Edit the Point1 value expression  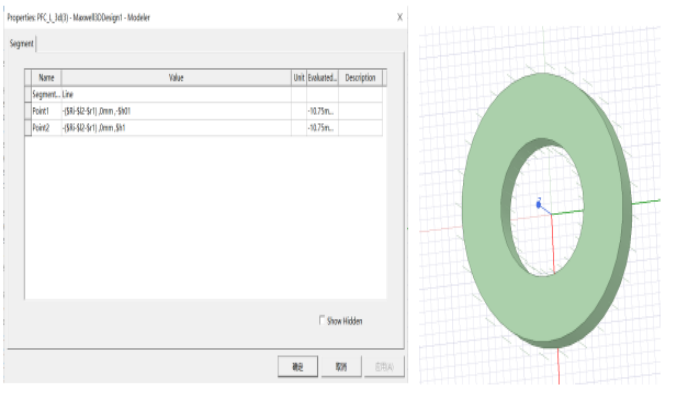click(x=176, y=111)
